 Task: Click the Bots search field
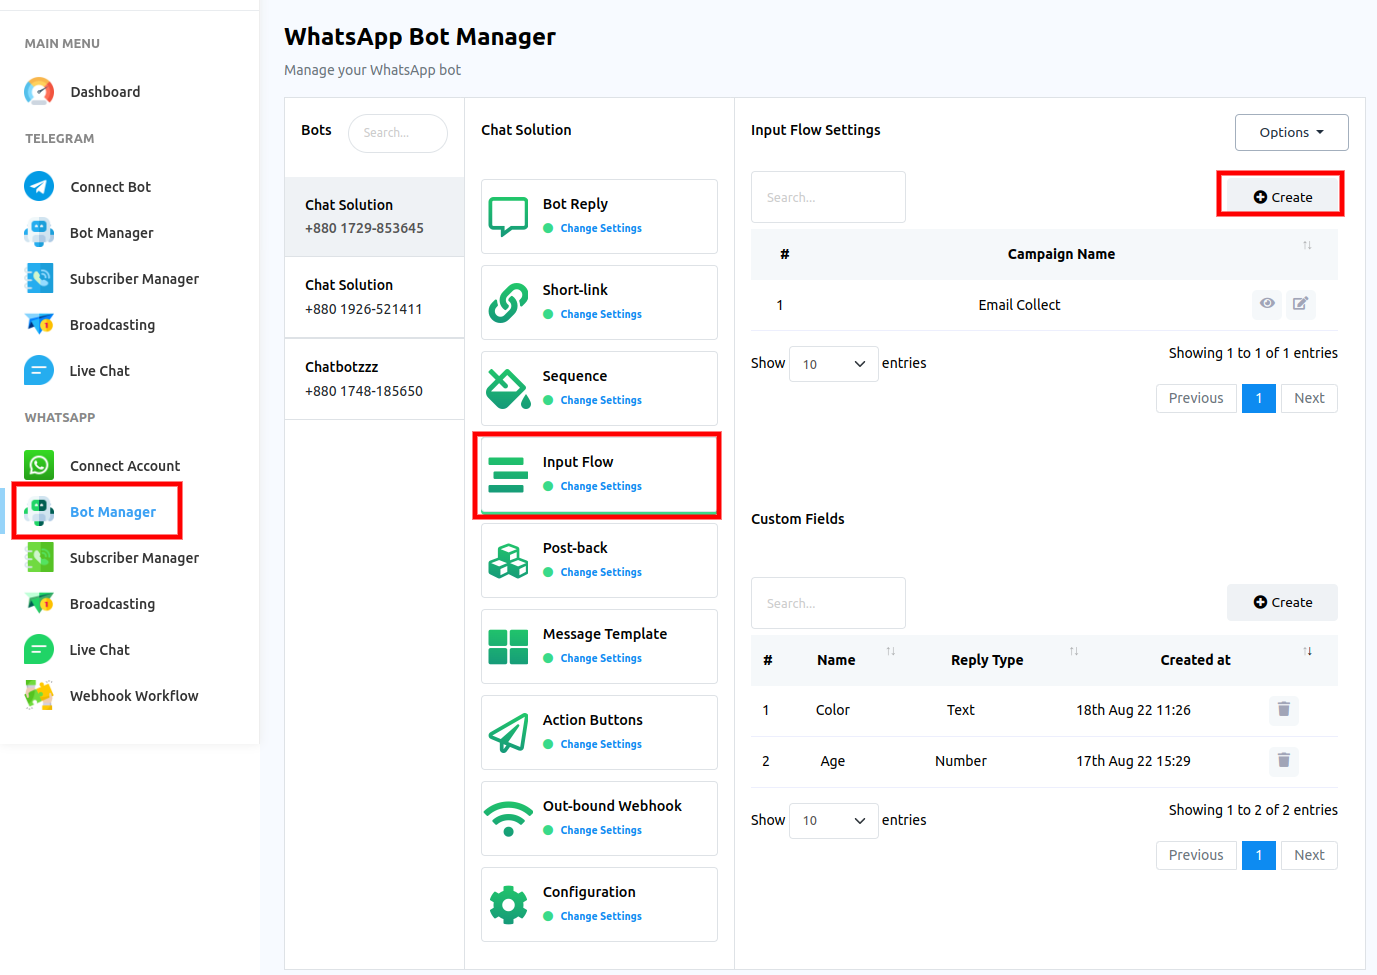click(x=398, y=133)
